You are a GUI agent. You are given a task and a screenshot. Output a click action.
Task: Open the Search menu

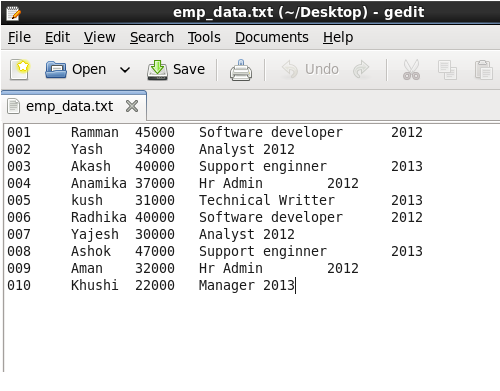click(152, 37)
